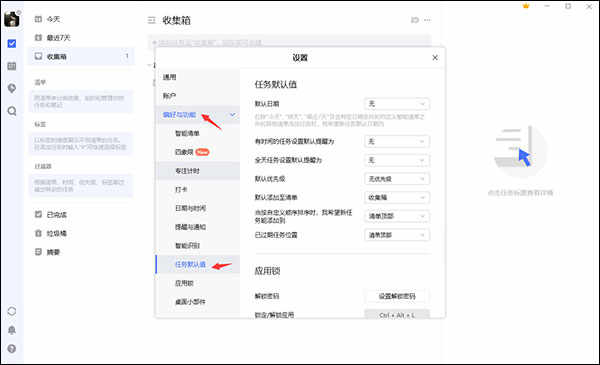
Task: Open the 已过期任务位置 dropdown
Action: click(x=397, y=235)
